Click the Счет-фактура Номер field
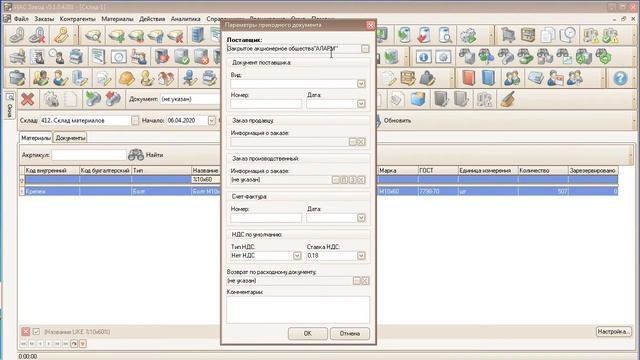 (x=266, y=218)
